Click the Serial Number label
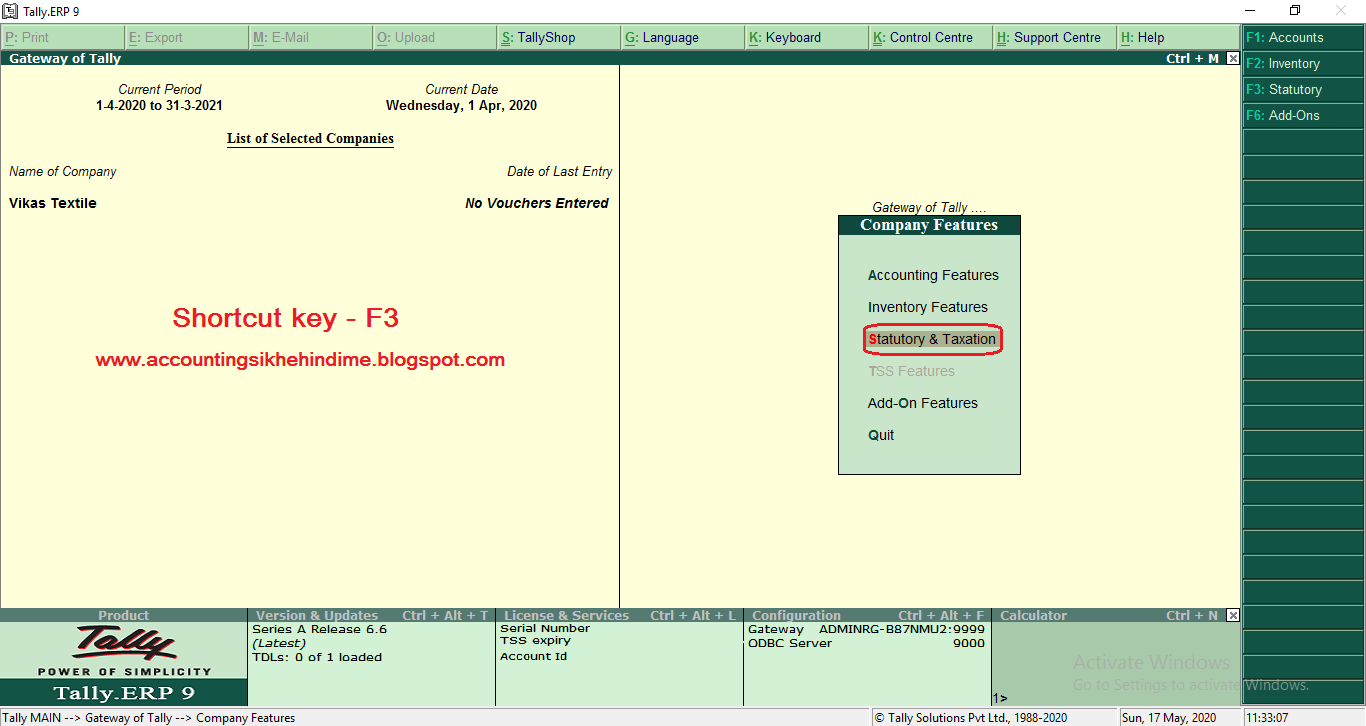The width and height of the screenshot is (1366, 726). 545,629
